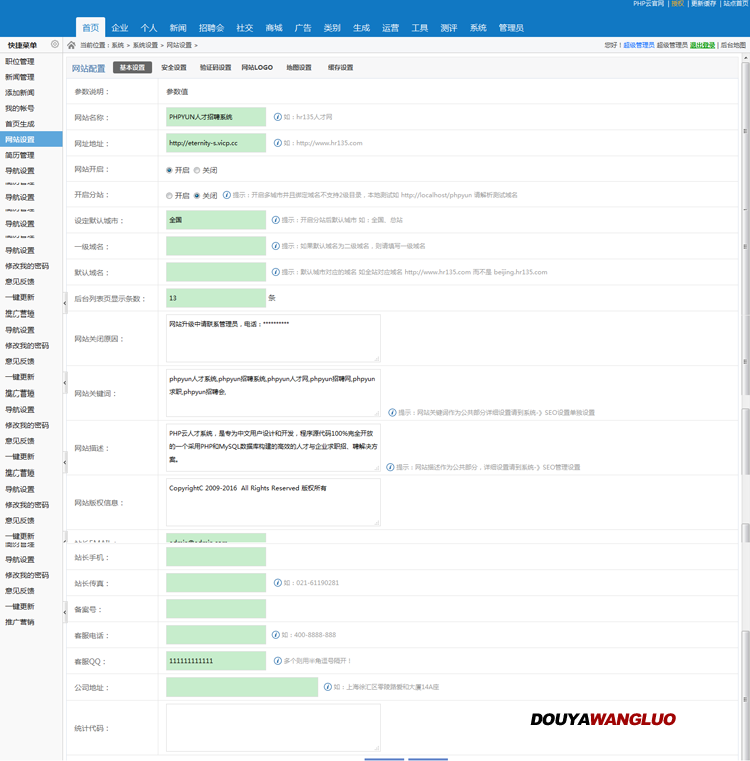This screenshot has height=761, width=750.
Task: Focus the 公司地址 input field
Action: pyautogui.click(x=242, y=687)
